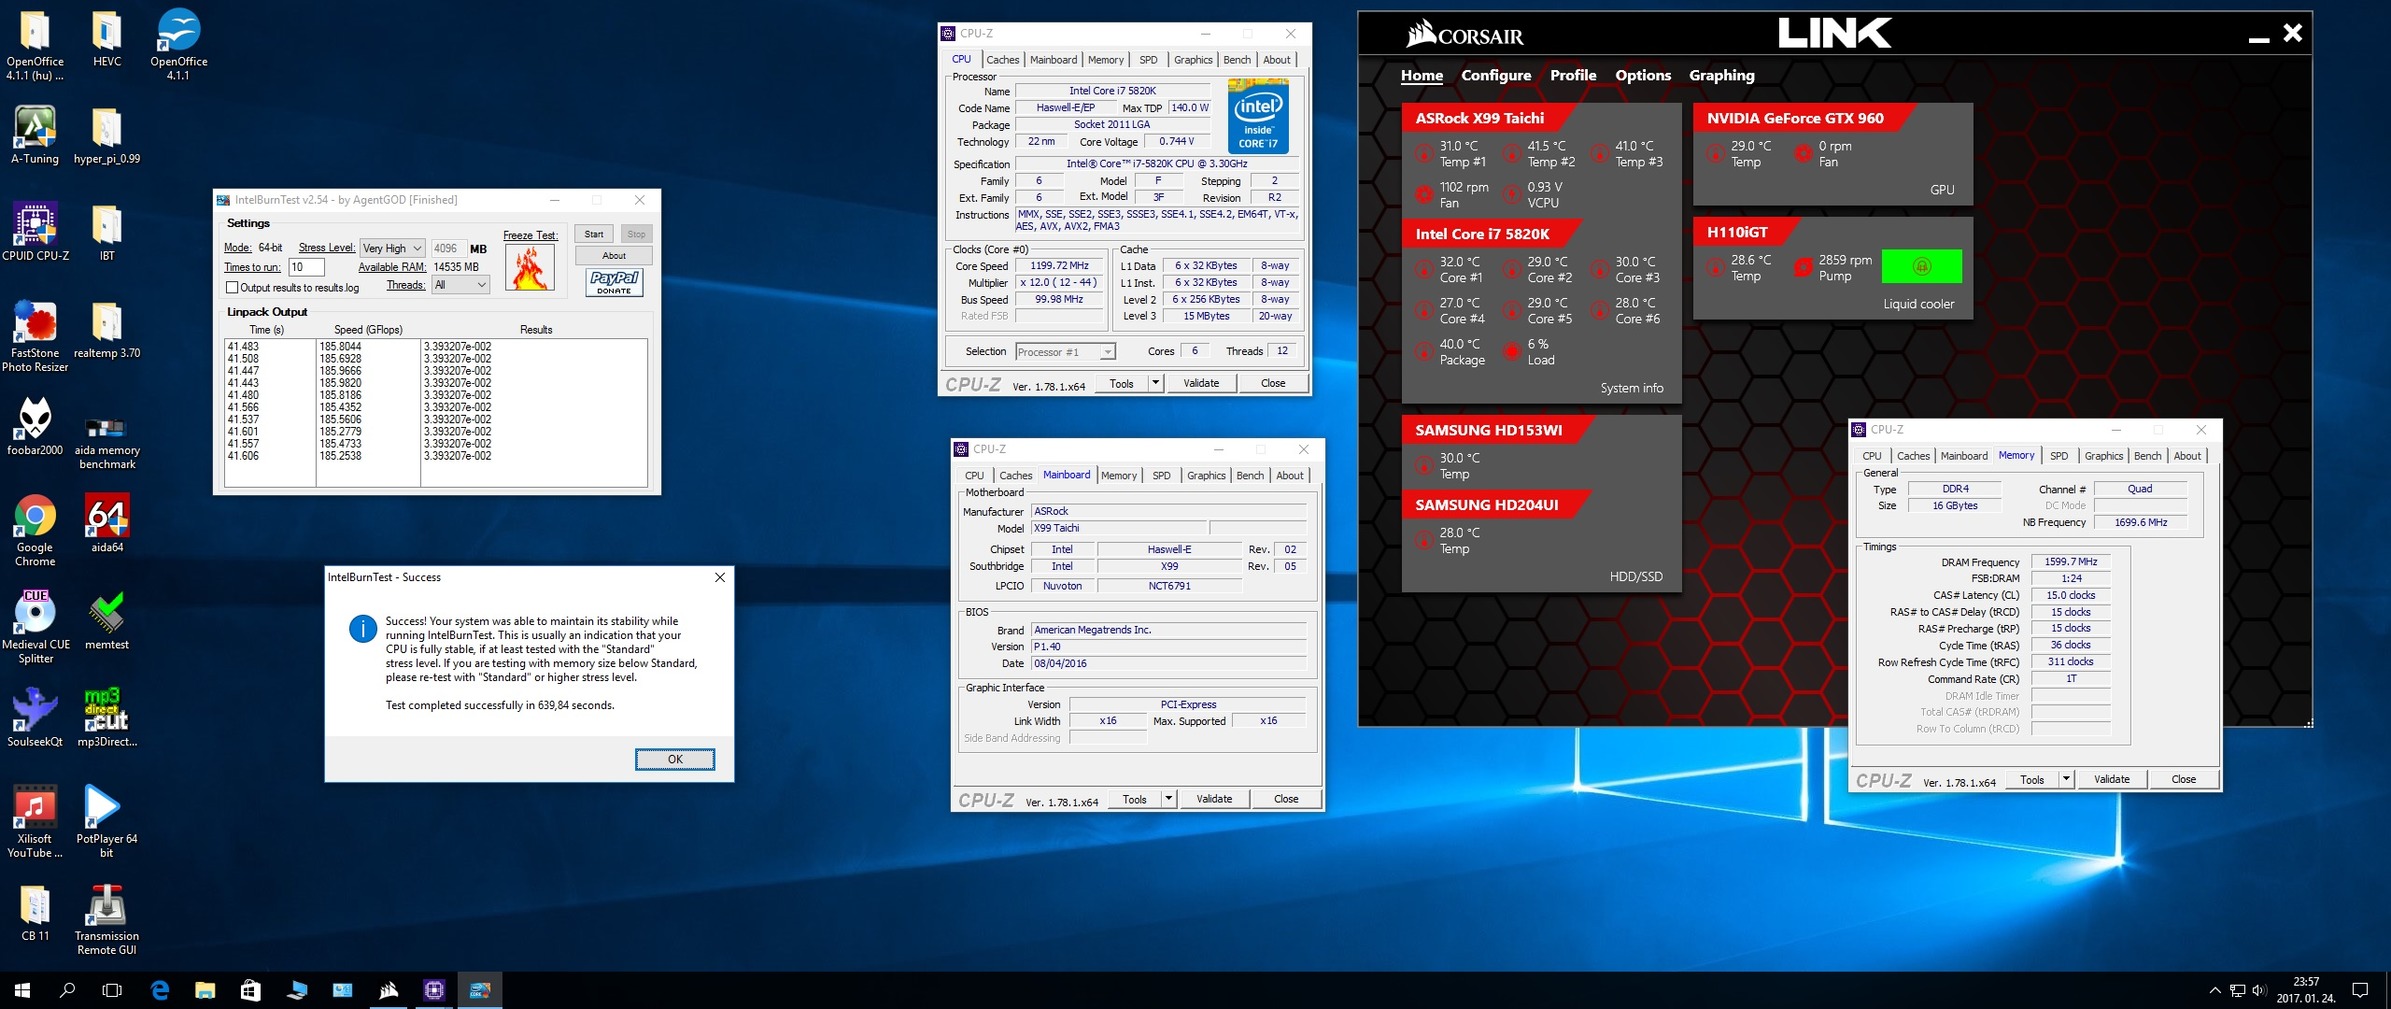2391x1009 pixels.
Task: Click the Intel inside Core i7 logo
Action: pyautogui.click(x=1258, y=117)
